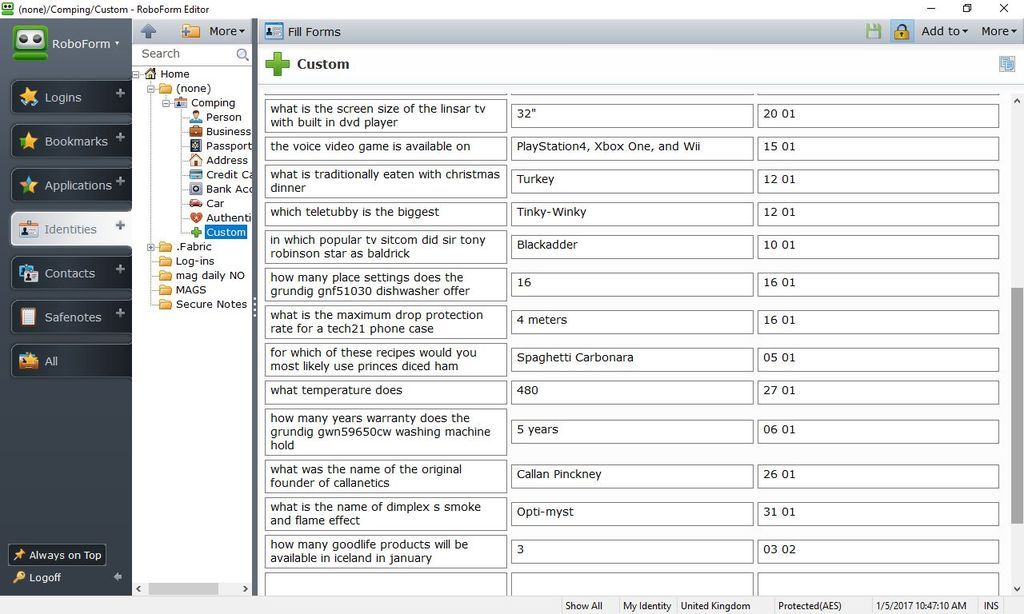Click United Kingdom in the status bar
1024x614 pixels.
(x=715, y=606)
